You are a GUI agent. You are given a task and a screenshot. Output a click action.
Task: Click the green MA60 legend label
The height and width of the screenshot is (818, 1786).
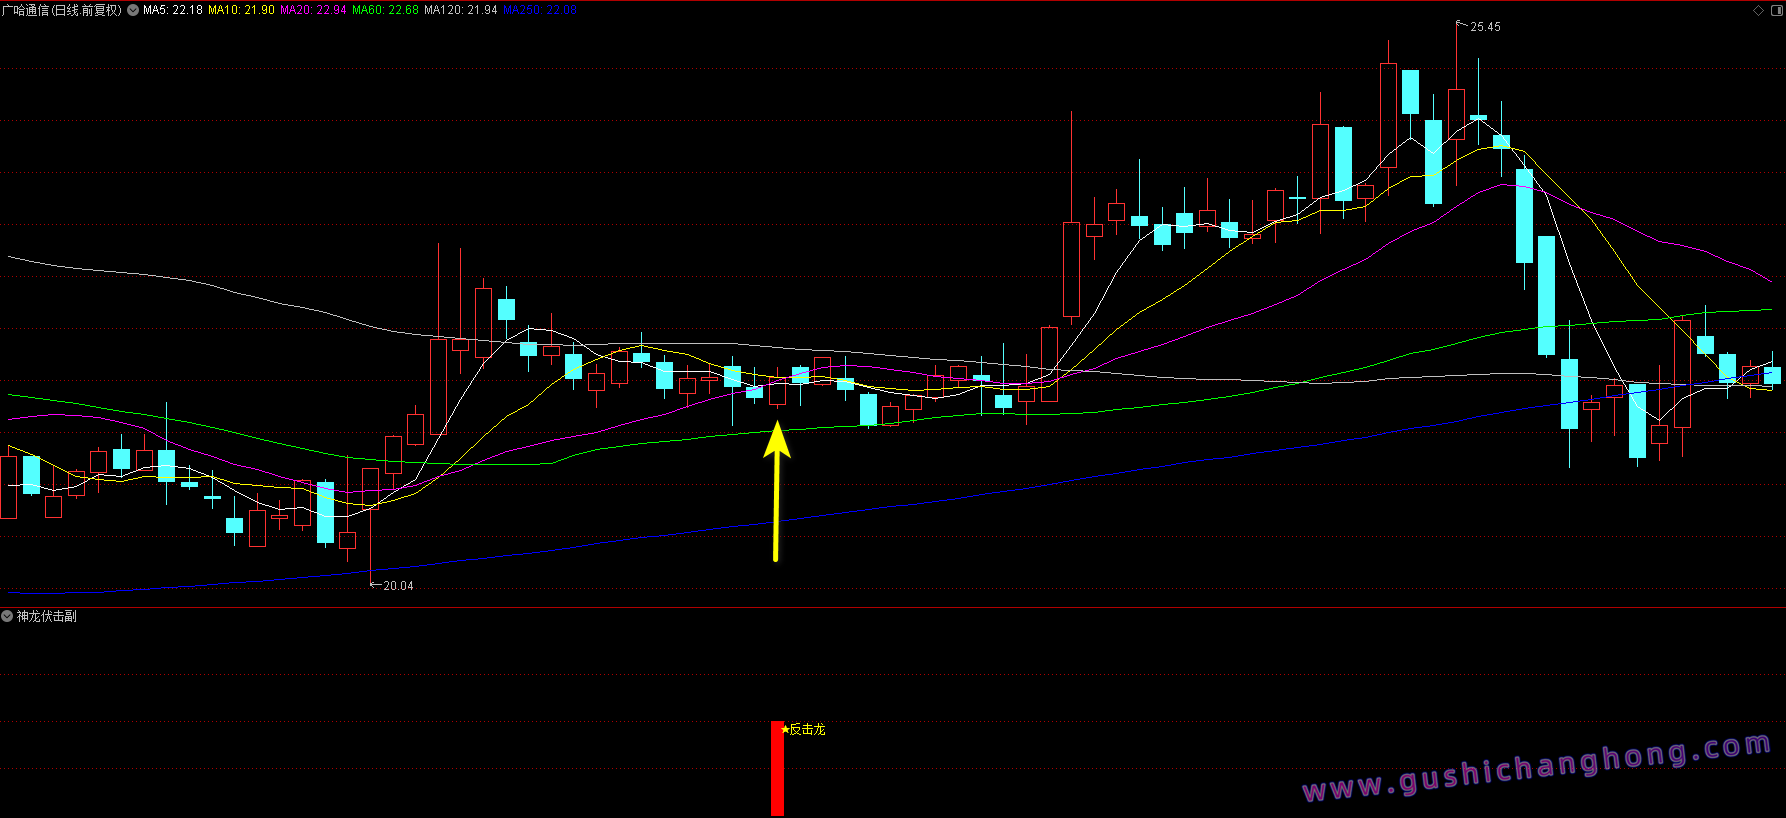tap(385, 10)
